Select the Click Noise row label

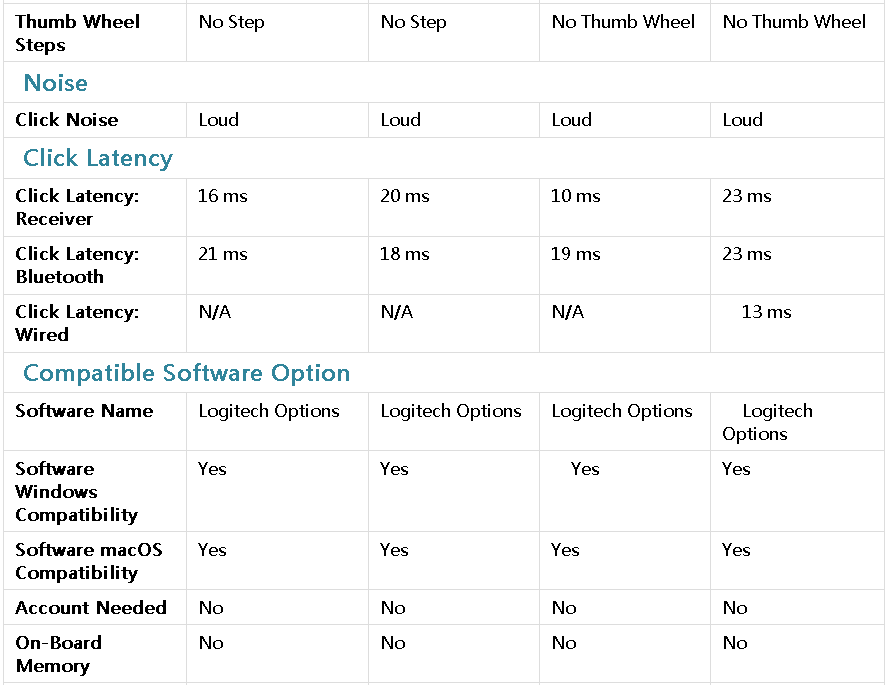[x=67, y=119]
